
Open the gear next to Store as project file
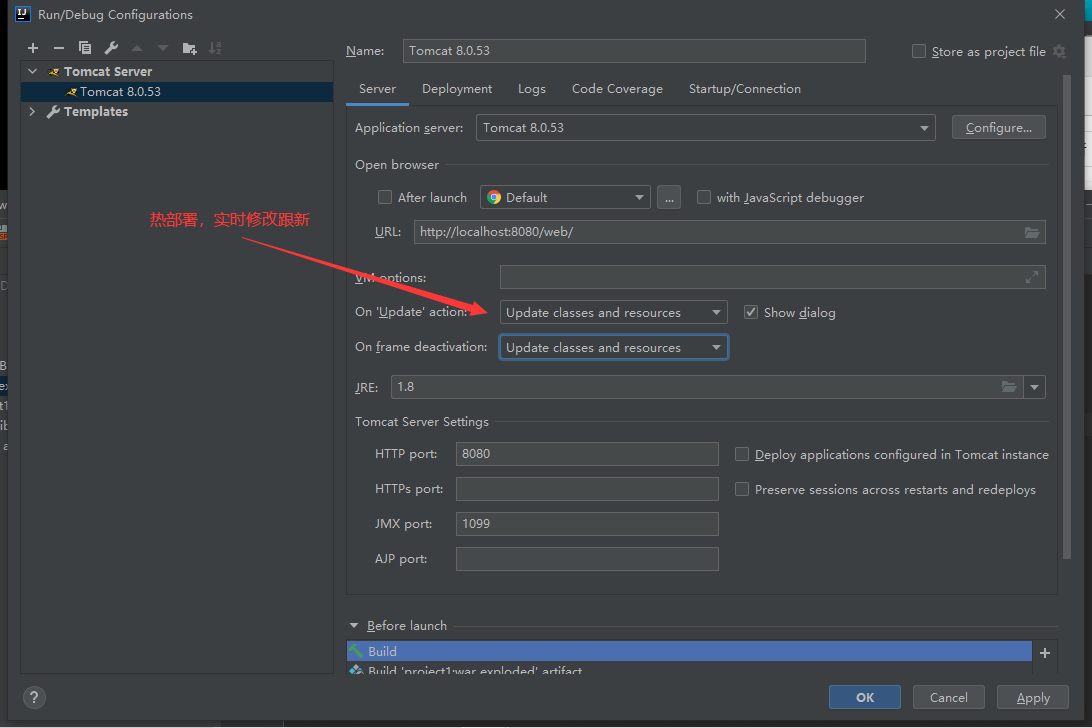[1059, 52]
